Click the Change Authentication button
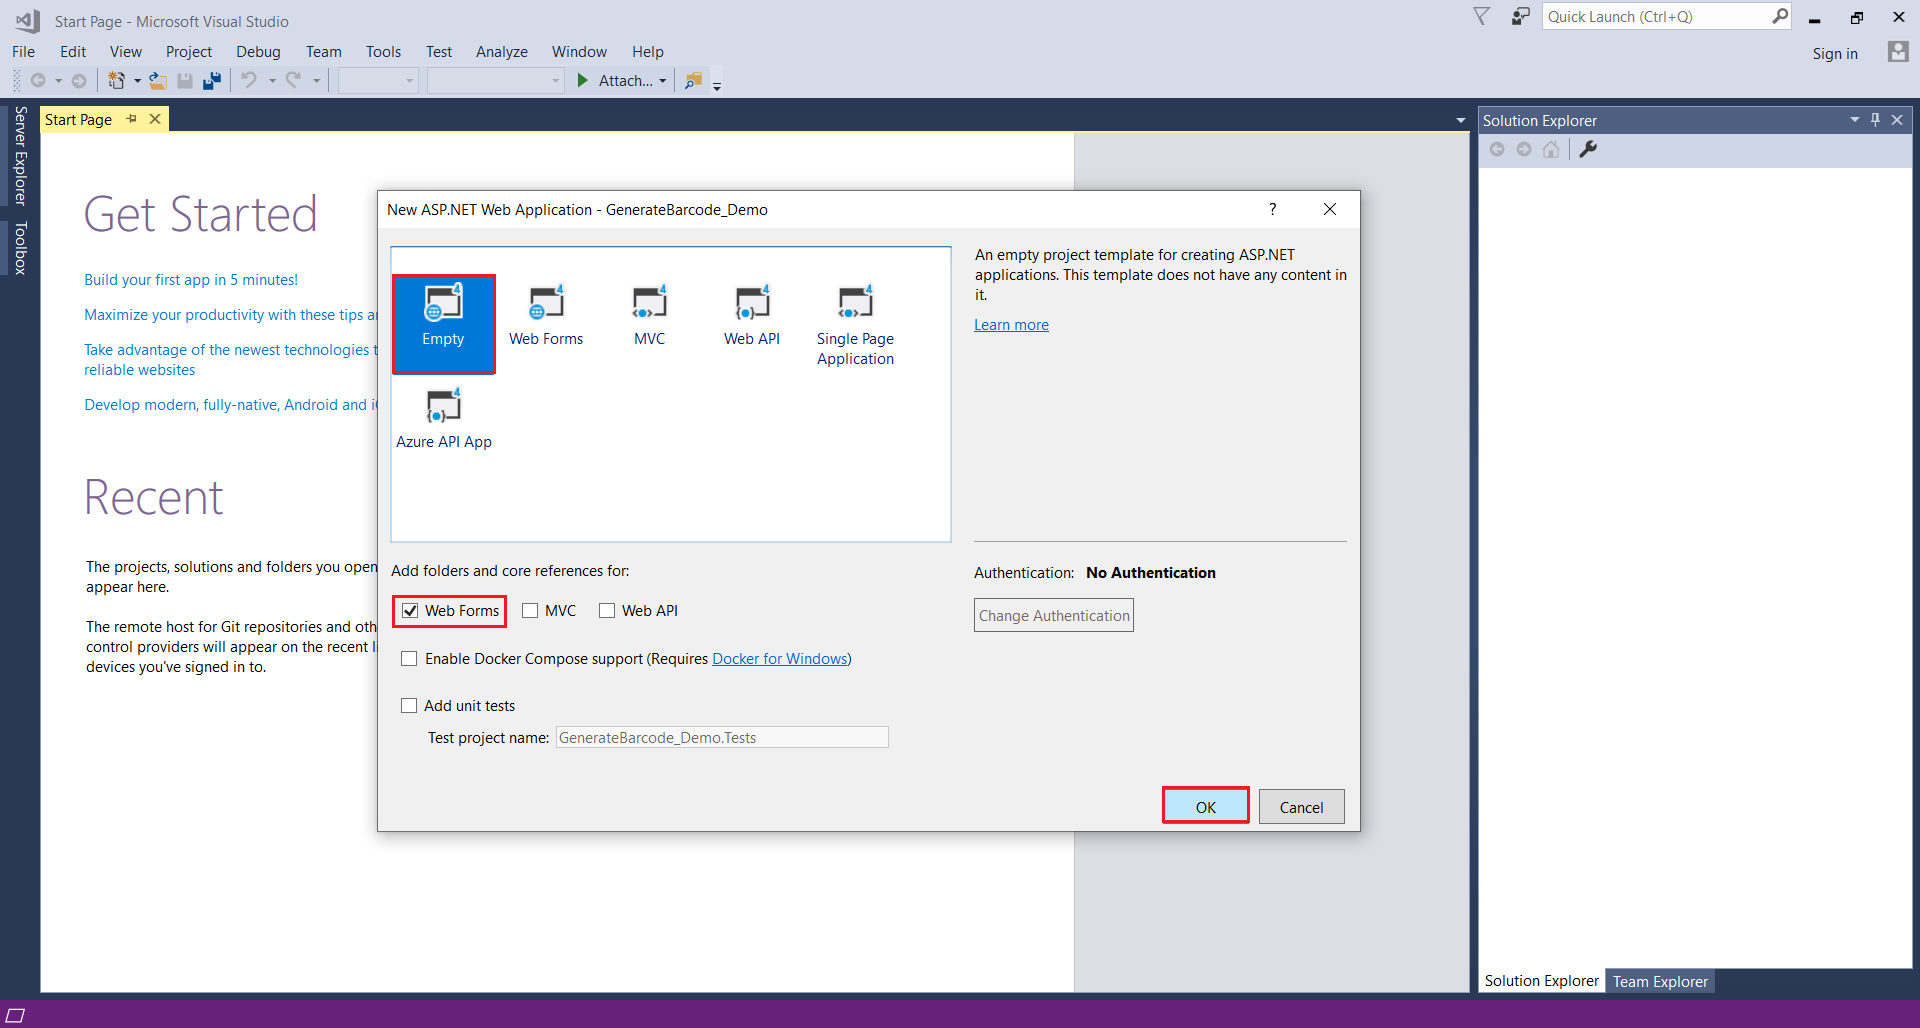The image size is (1920, 1028). coord(1054,616)
